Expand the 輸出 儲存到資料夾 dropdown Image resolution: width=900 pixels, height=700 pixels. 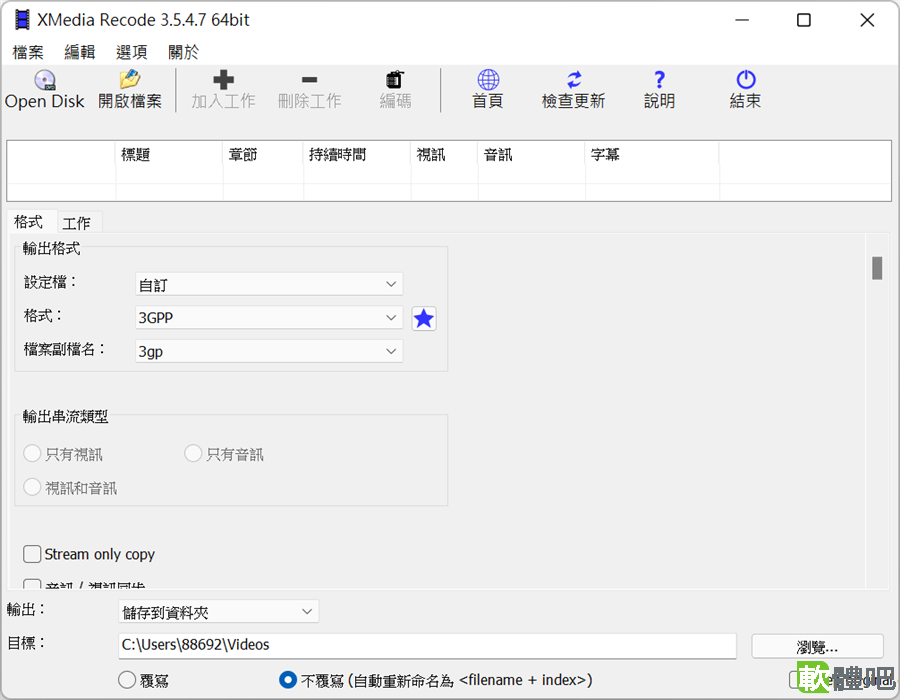[219, 612]
